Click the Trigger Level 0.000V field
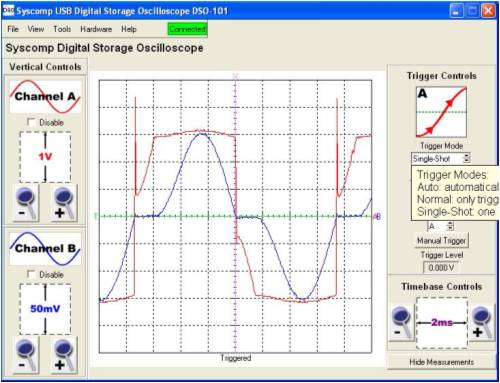The height and width of the screenshot is (383, 500). [441, 268]
